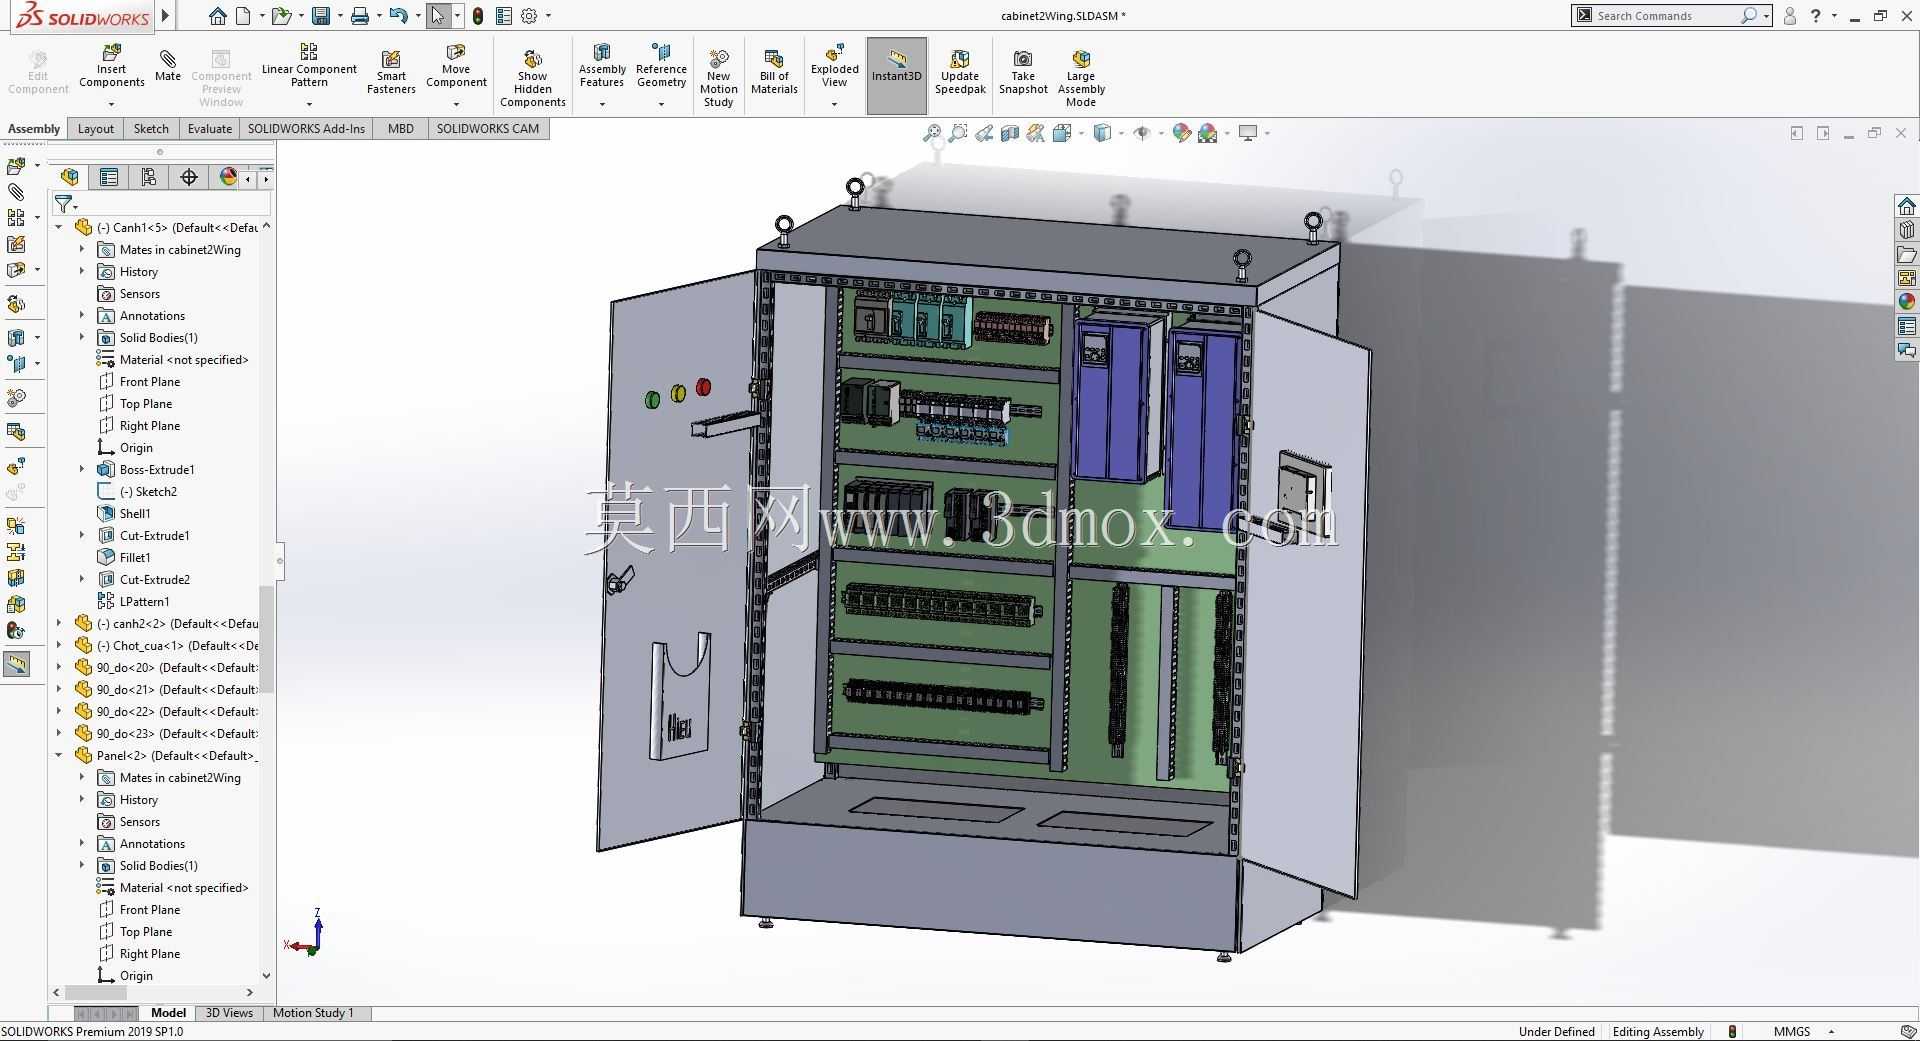
Task: Activate Move Component tool
Action: (456, 66)
